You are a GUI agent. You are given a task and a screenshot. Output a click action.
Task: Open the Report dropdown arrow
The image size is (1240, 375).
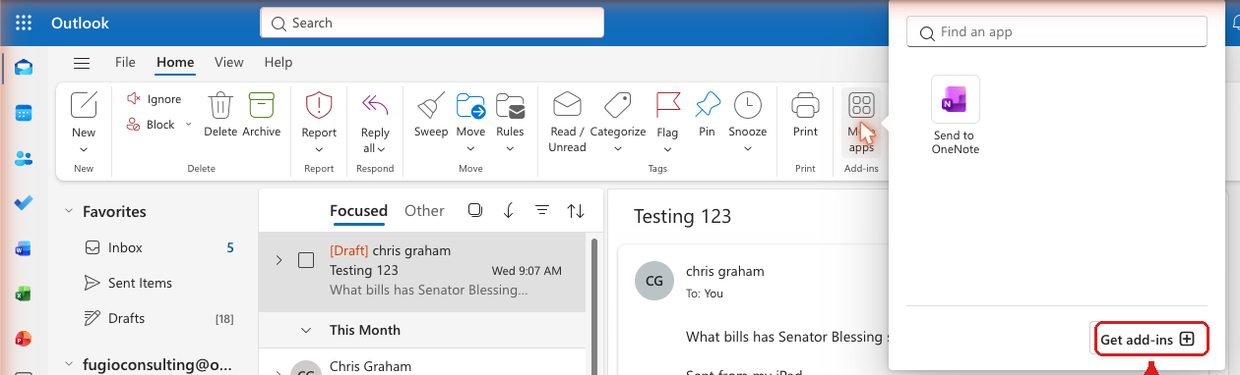pos(319,150)
